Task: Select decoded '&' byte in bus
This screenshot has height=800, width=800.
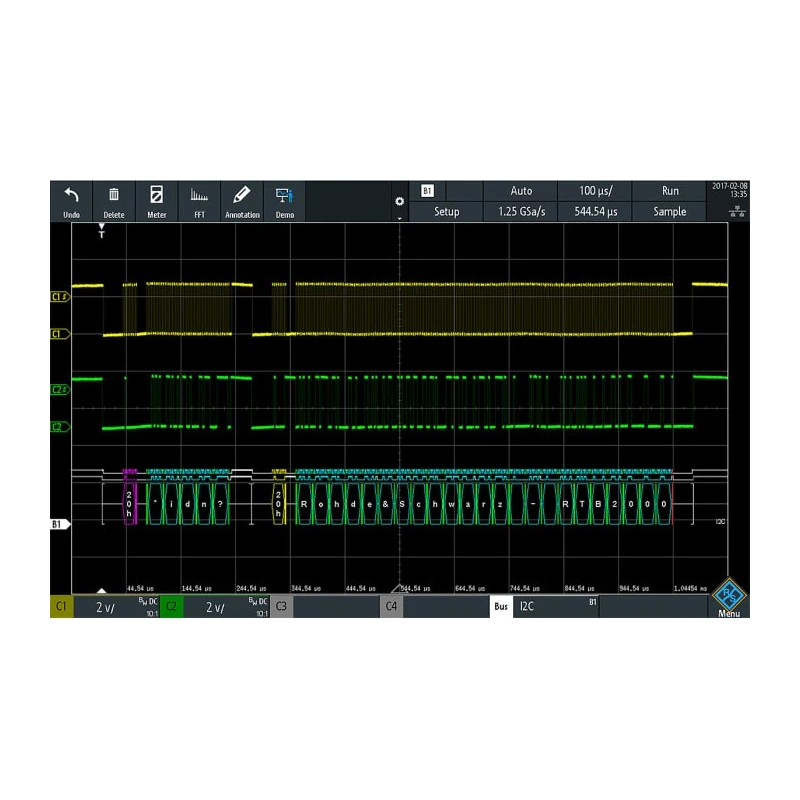Action: (x=385, y=504)
